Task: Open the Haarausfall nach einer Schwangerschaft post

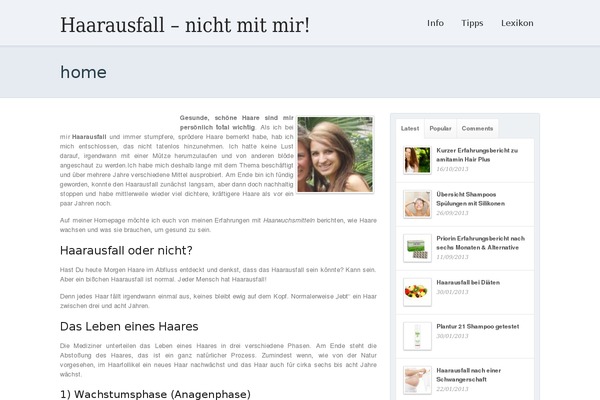Action: coord(468,375)
